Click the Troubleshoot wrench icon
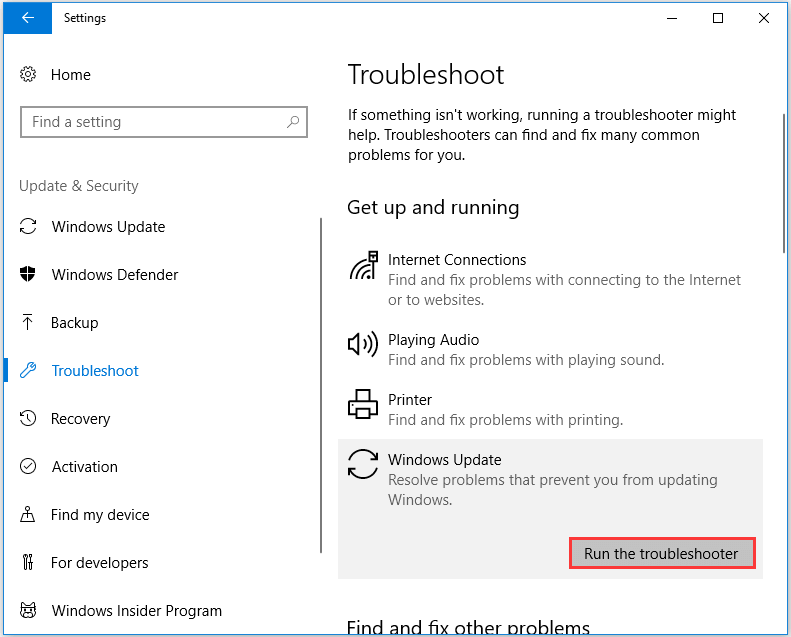The image size is (791, 637). coord(28,370)
